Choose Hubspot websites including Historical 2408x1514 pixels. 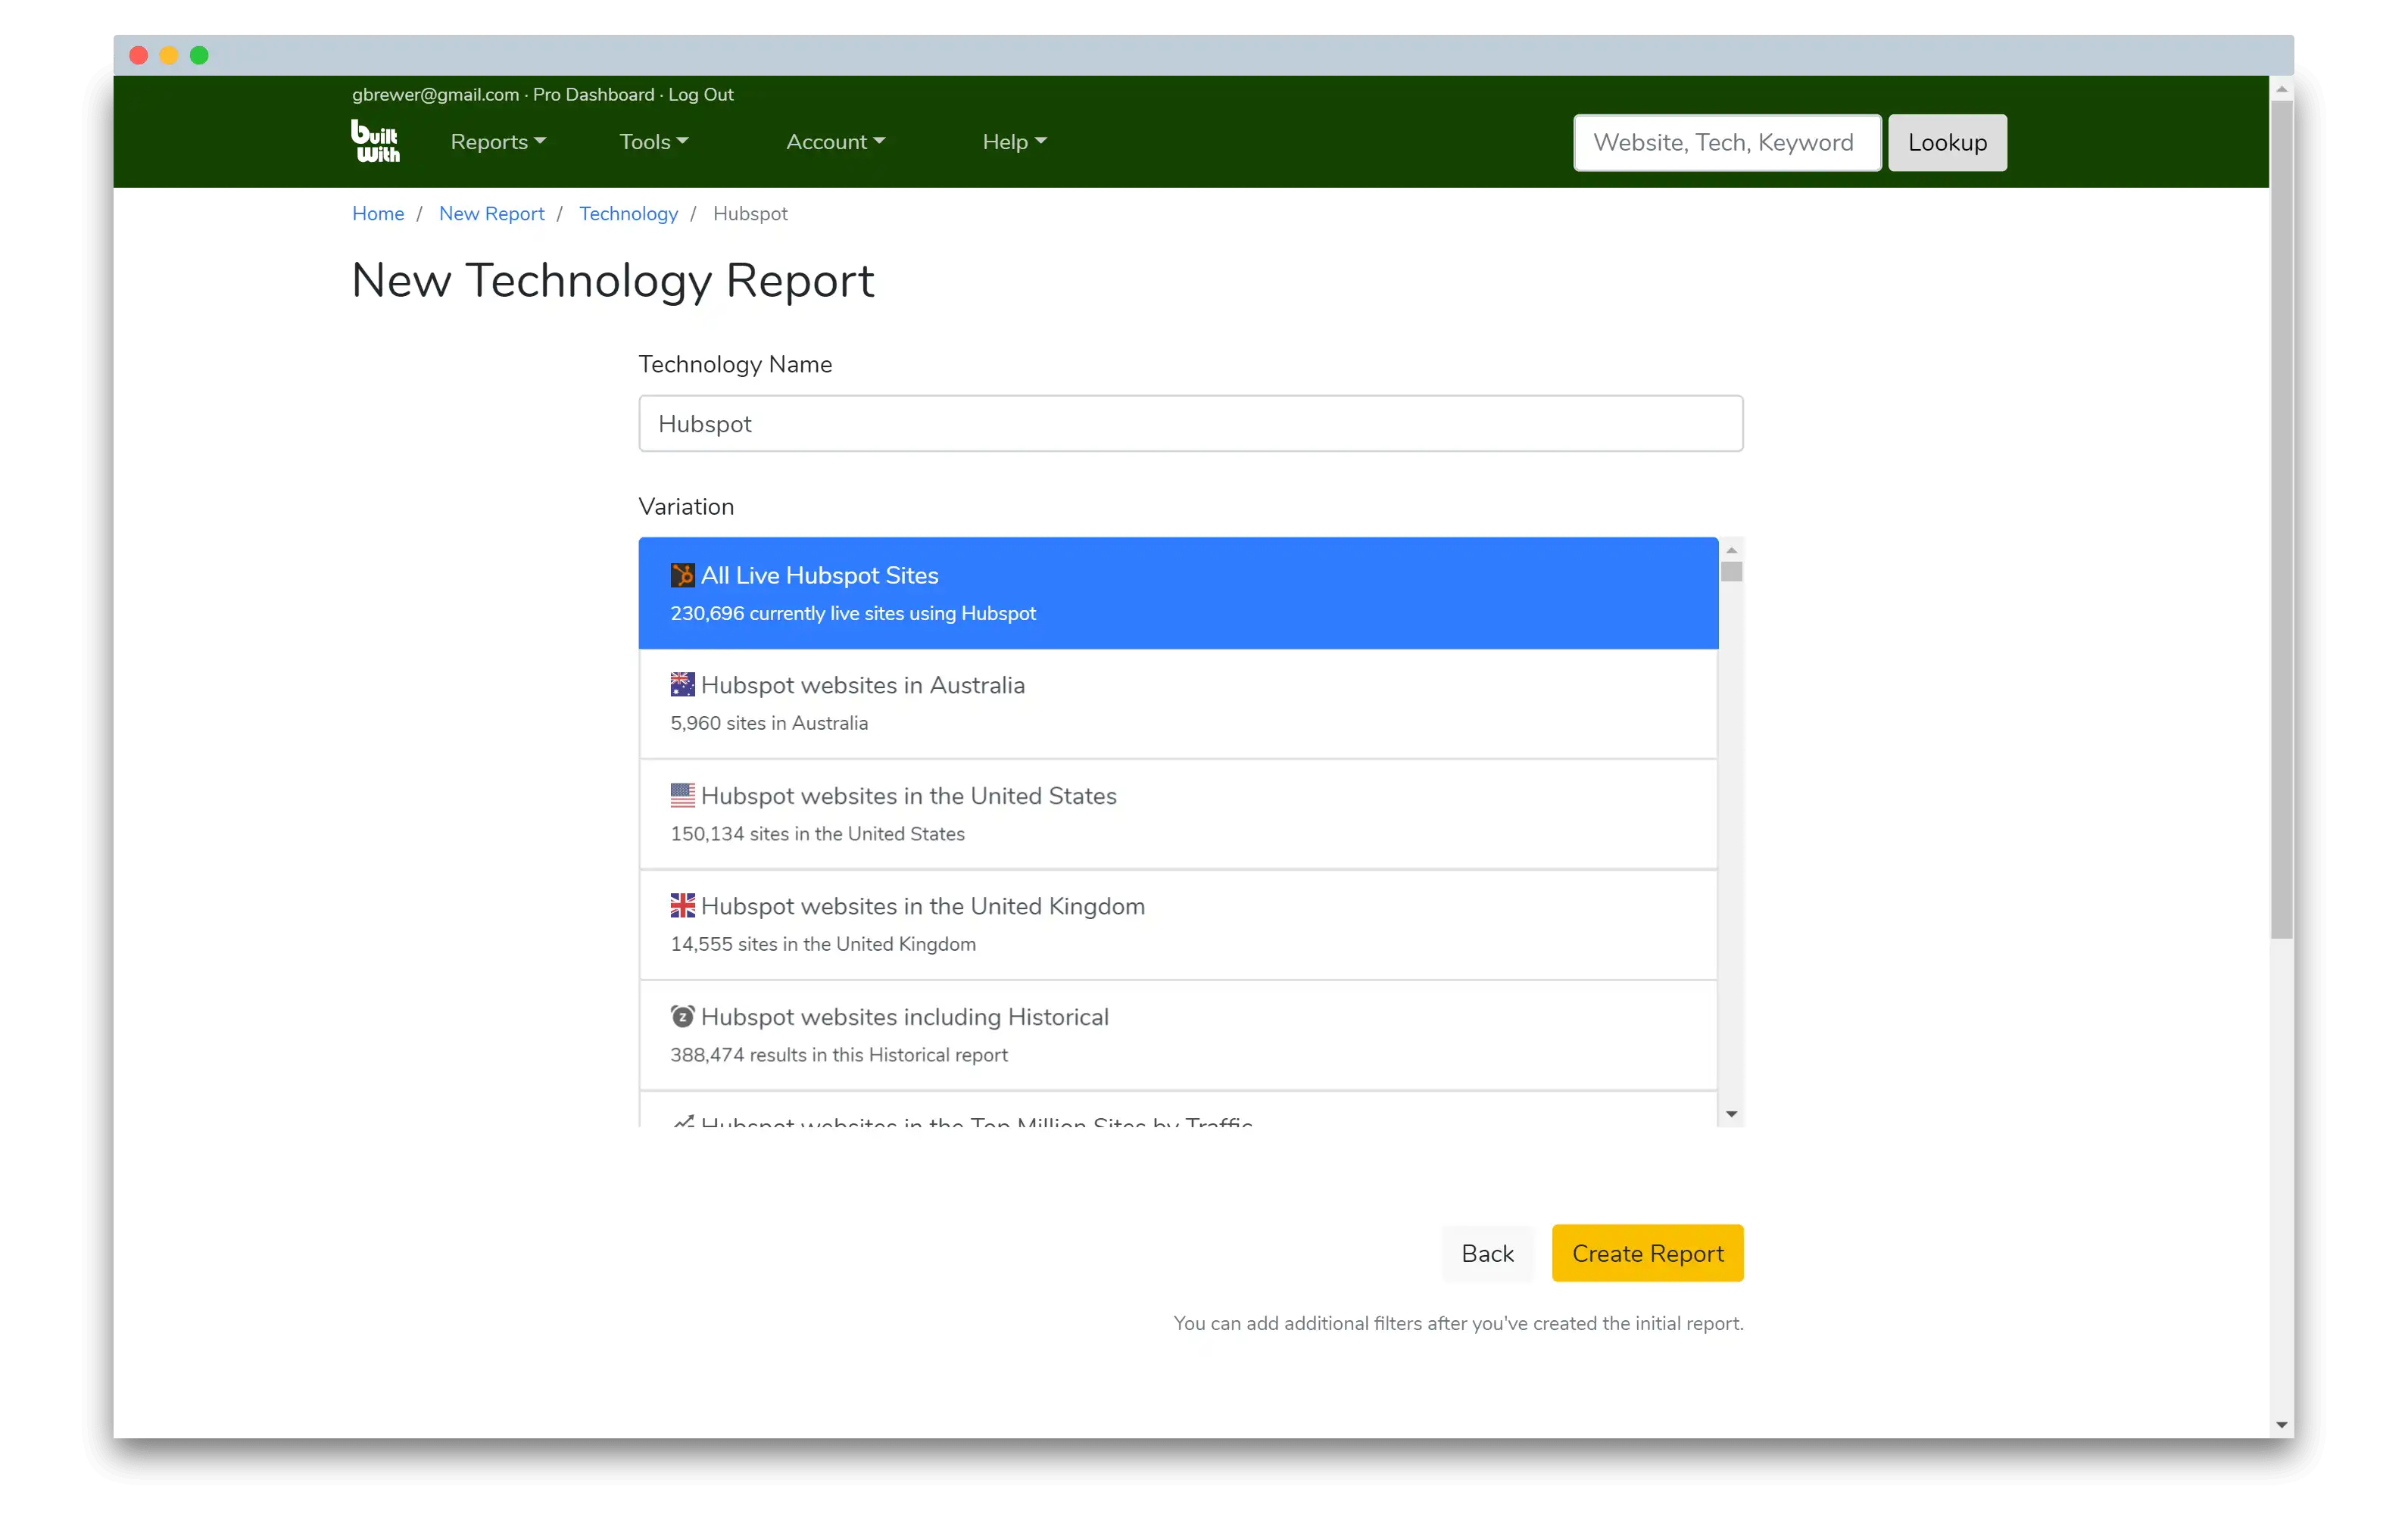(1178, 1035)
